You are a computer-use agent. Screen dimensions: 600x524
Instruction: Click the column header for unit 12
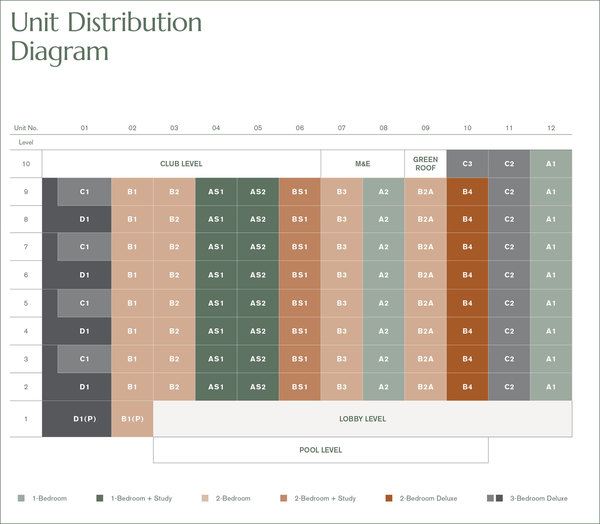[x=551, y=128]
